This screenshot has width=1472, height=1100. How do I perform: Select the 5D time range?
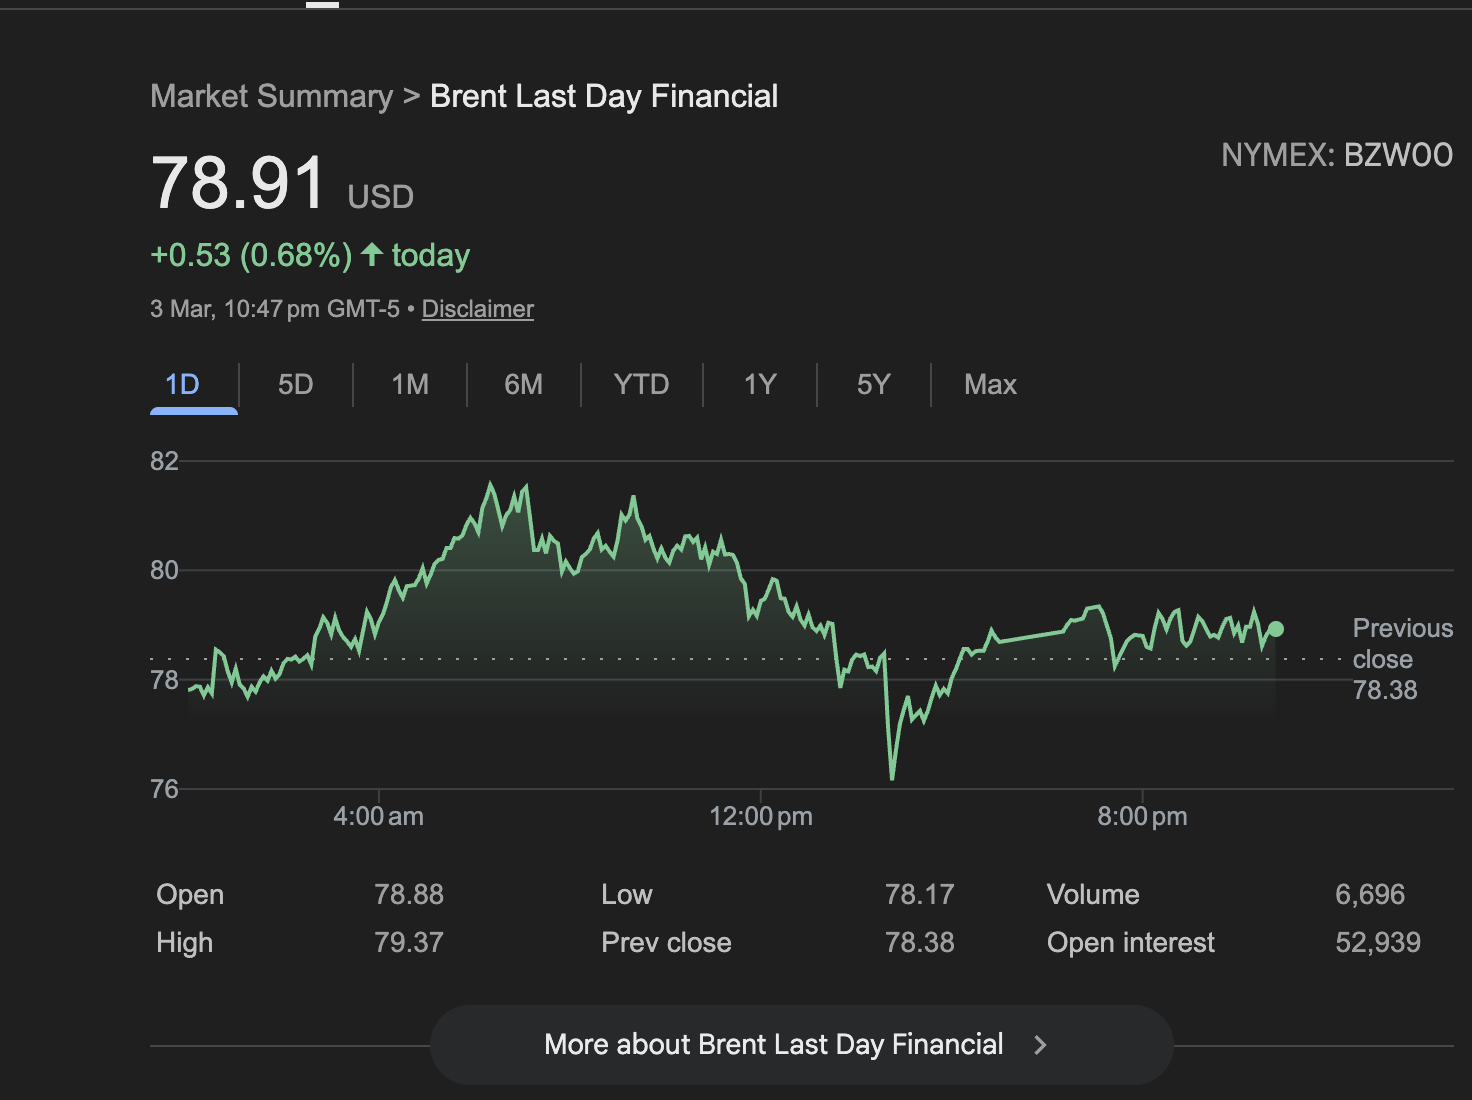295,384
